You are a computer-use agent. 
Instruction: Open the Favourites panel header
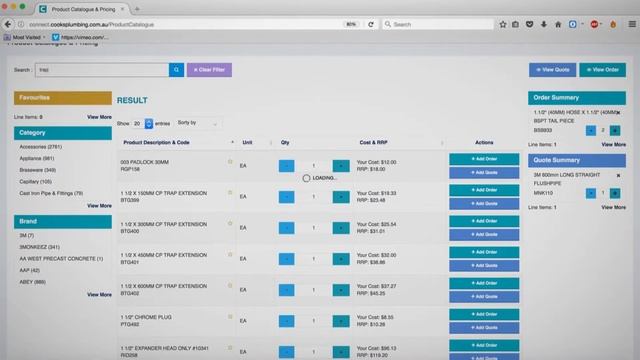coord(63,98)
